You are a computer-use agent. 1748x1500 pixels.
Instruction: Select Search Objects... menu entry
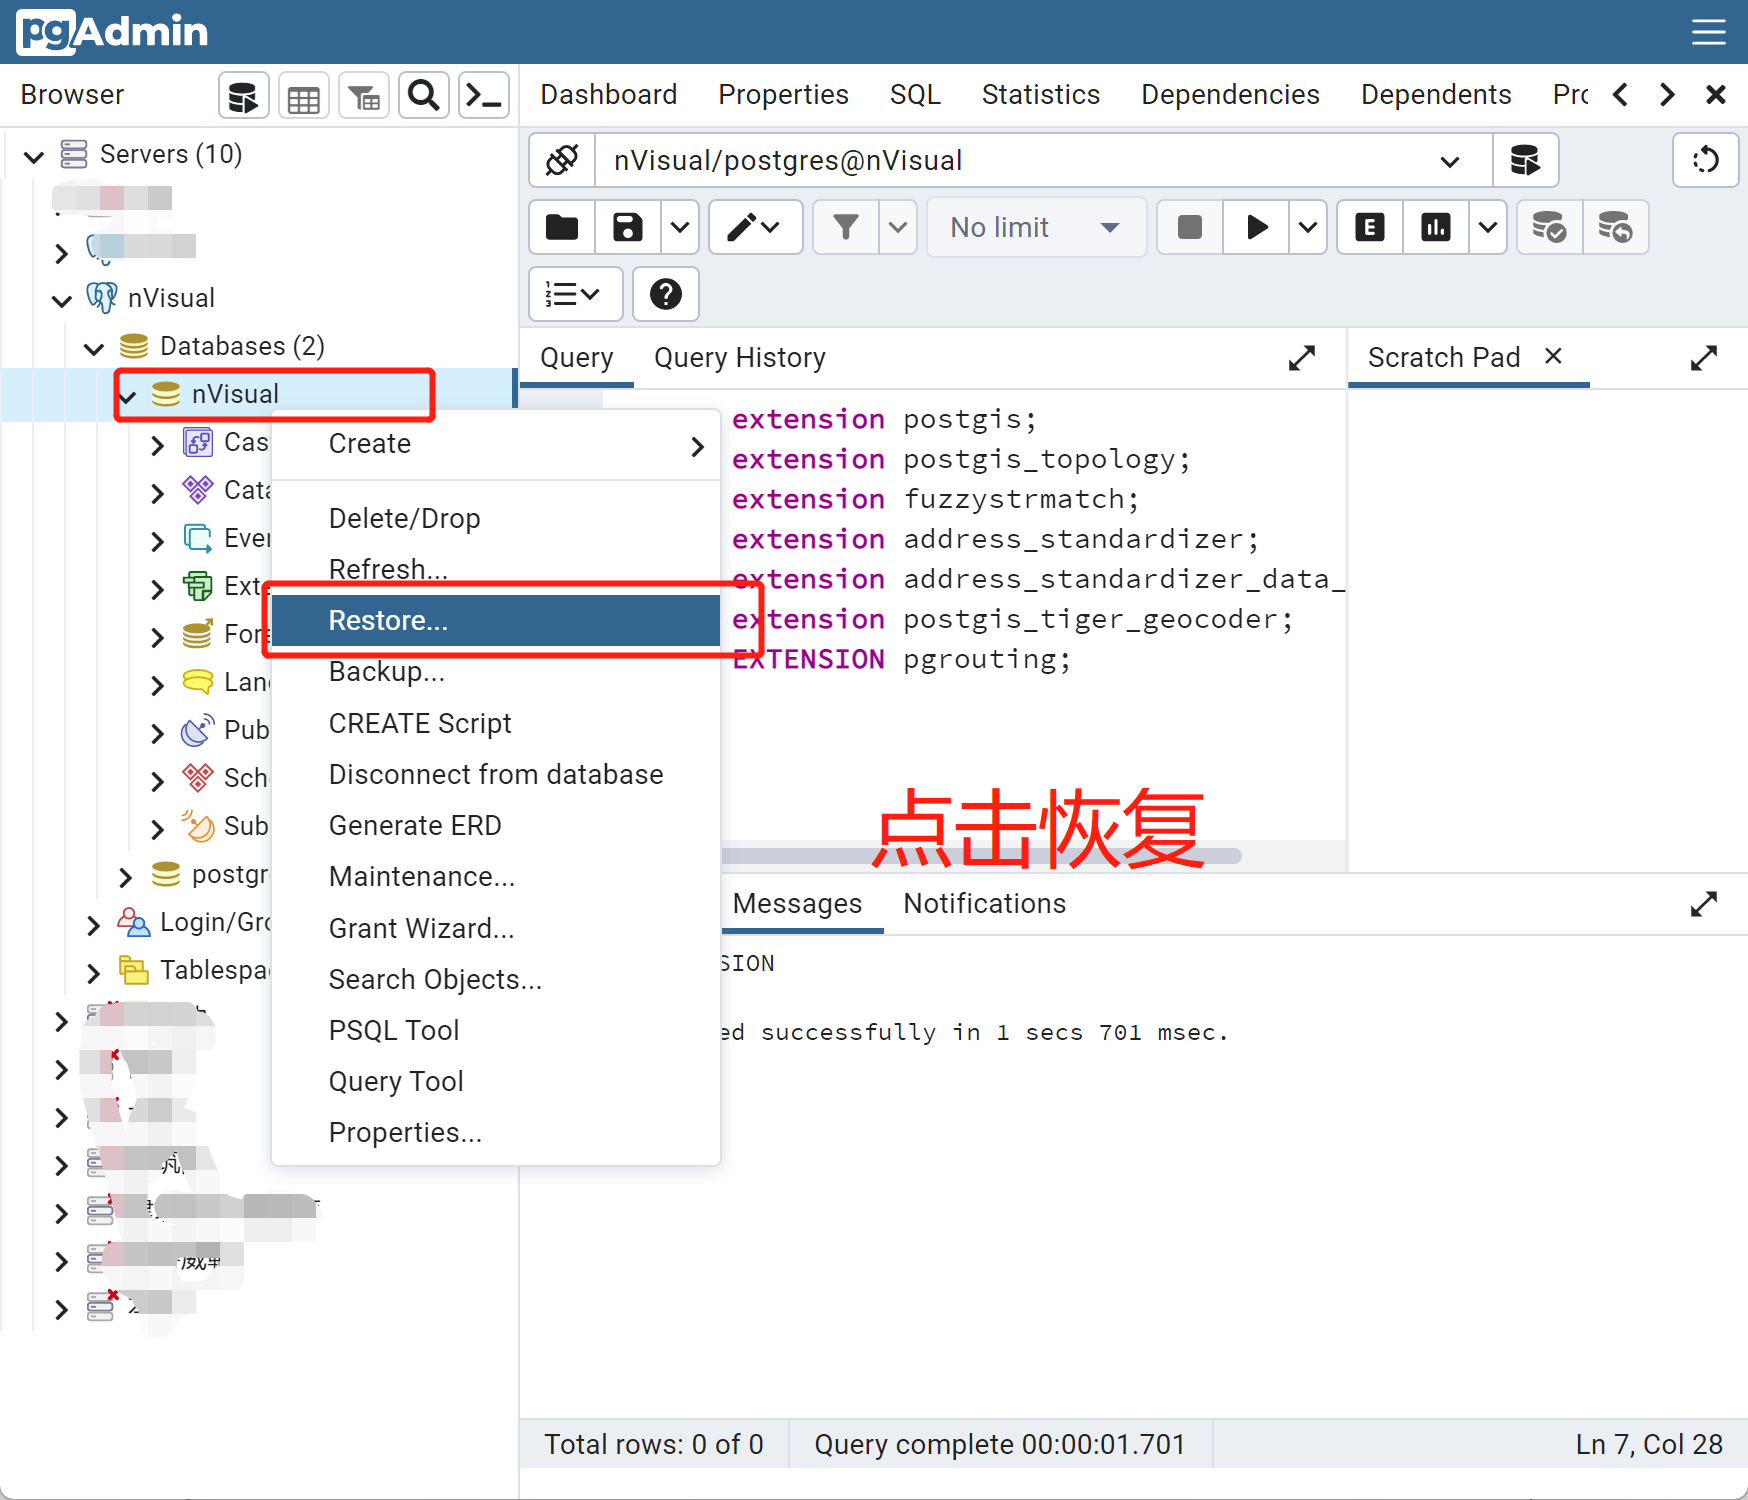(496, 979)
